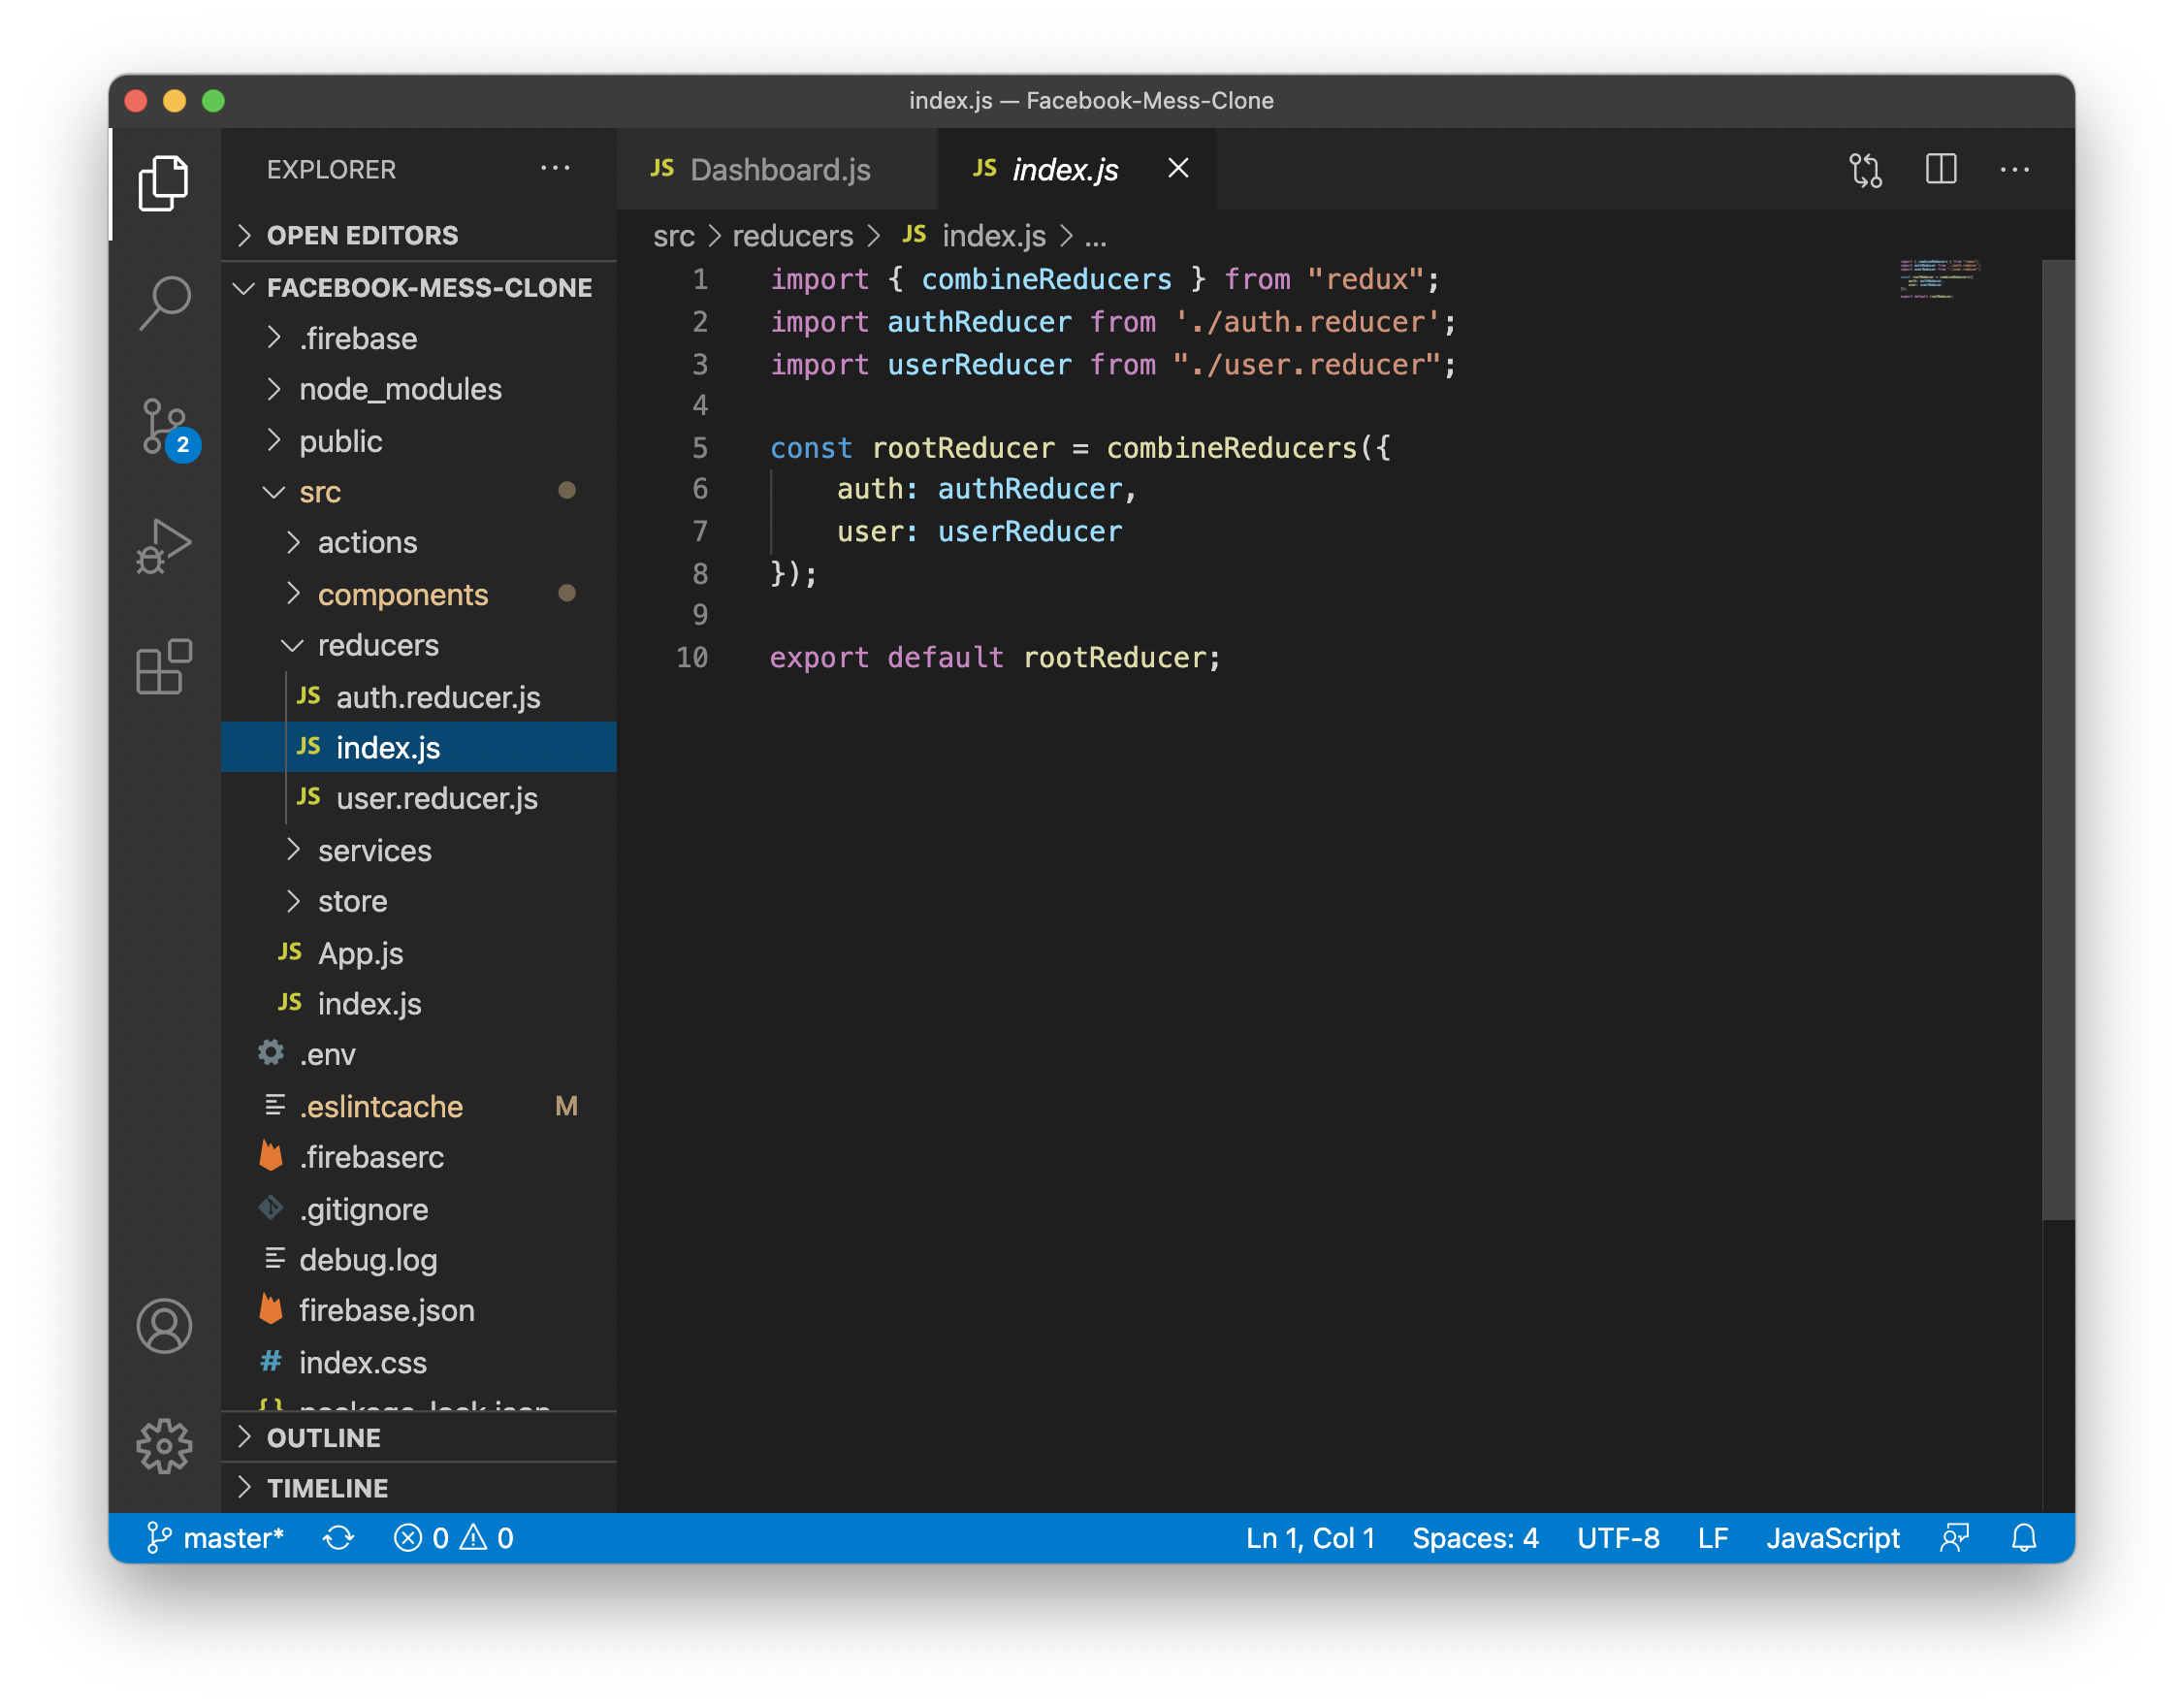
Task: Open the Explorer view in activity bar
Action: coord(164,183)
